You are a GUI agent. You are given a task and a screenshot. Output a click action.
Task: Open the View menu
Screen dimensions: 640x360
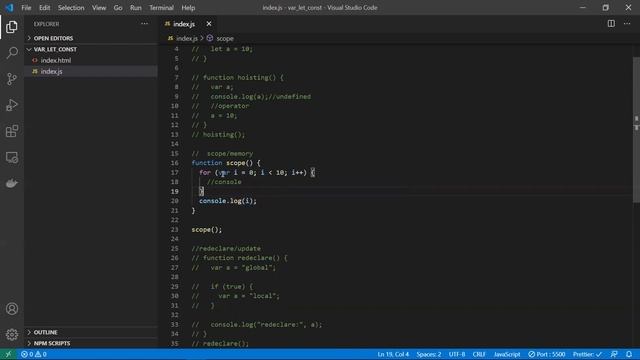tap(99, 7)
